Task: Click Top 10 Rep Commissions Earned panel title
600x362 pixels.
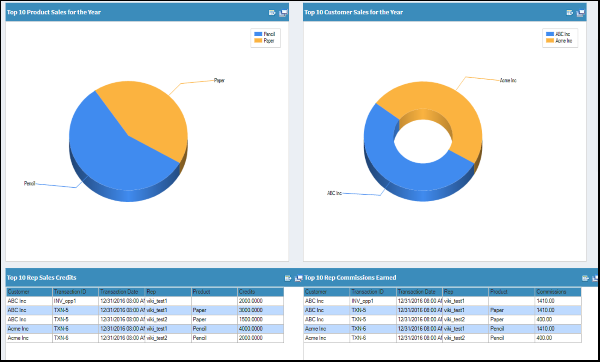Action: coord(351,278)
